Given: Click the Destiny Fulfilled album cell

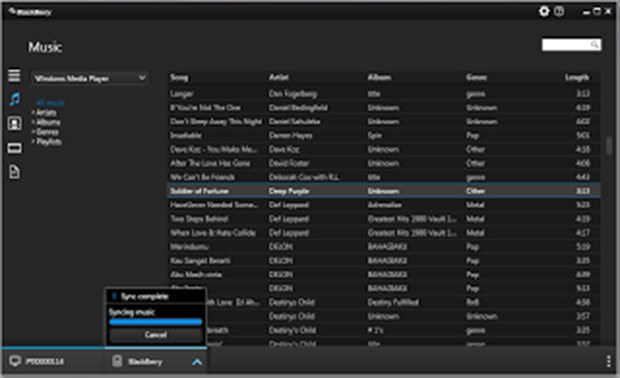Looking at the screenshot, I should 393,302.
